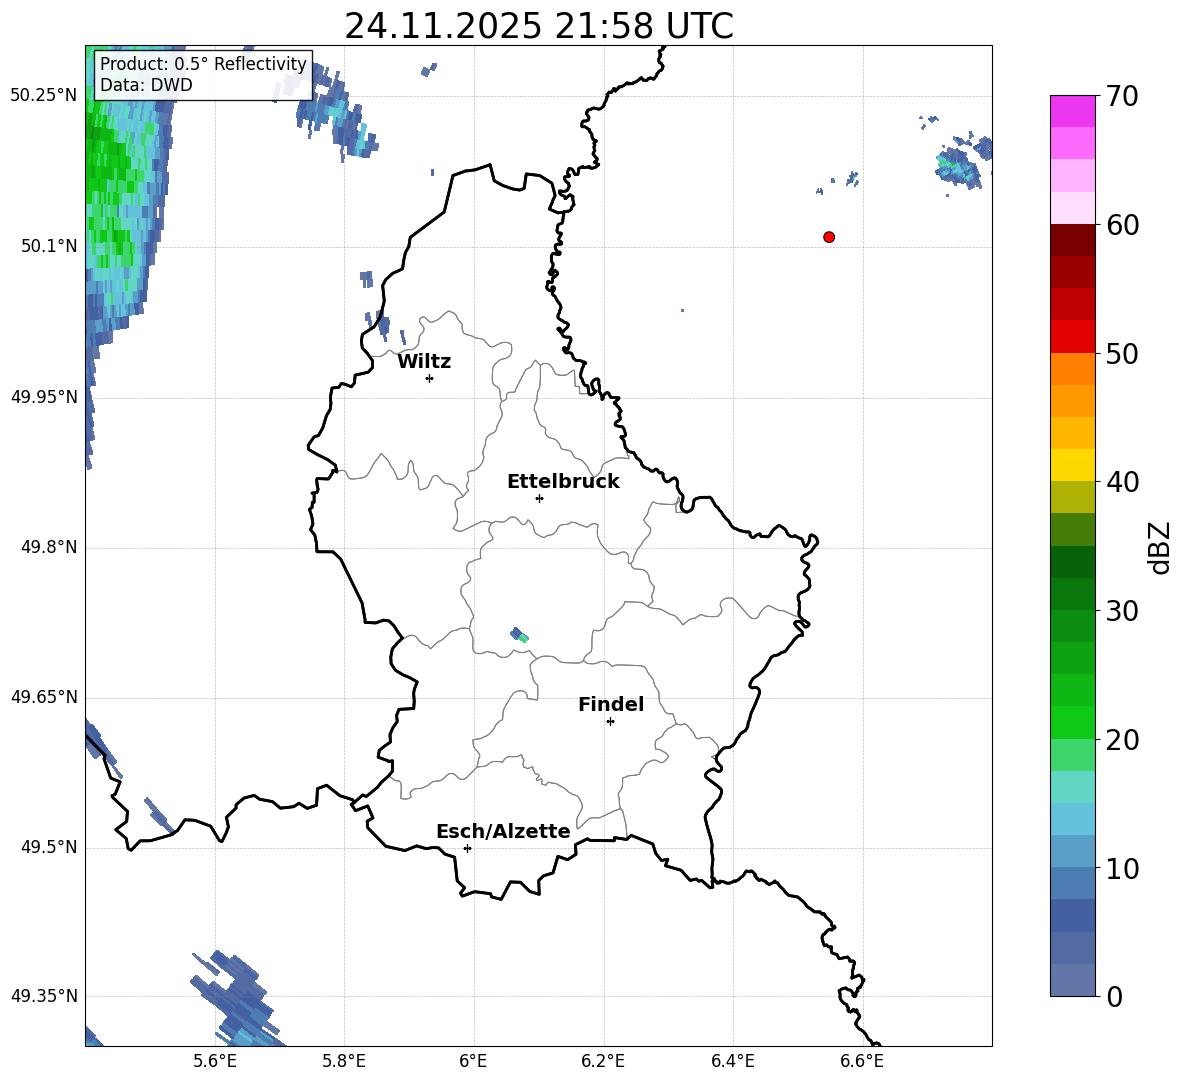
Task: Click the 'Data: DWD' text
Action: click(x=146, y=85)
